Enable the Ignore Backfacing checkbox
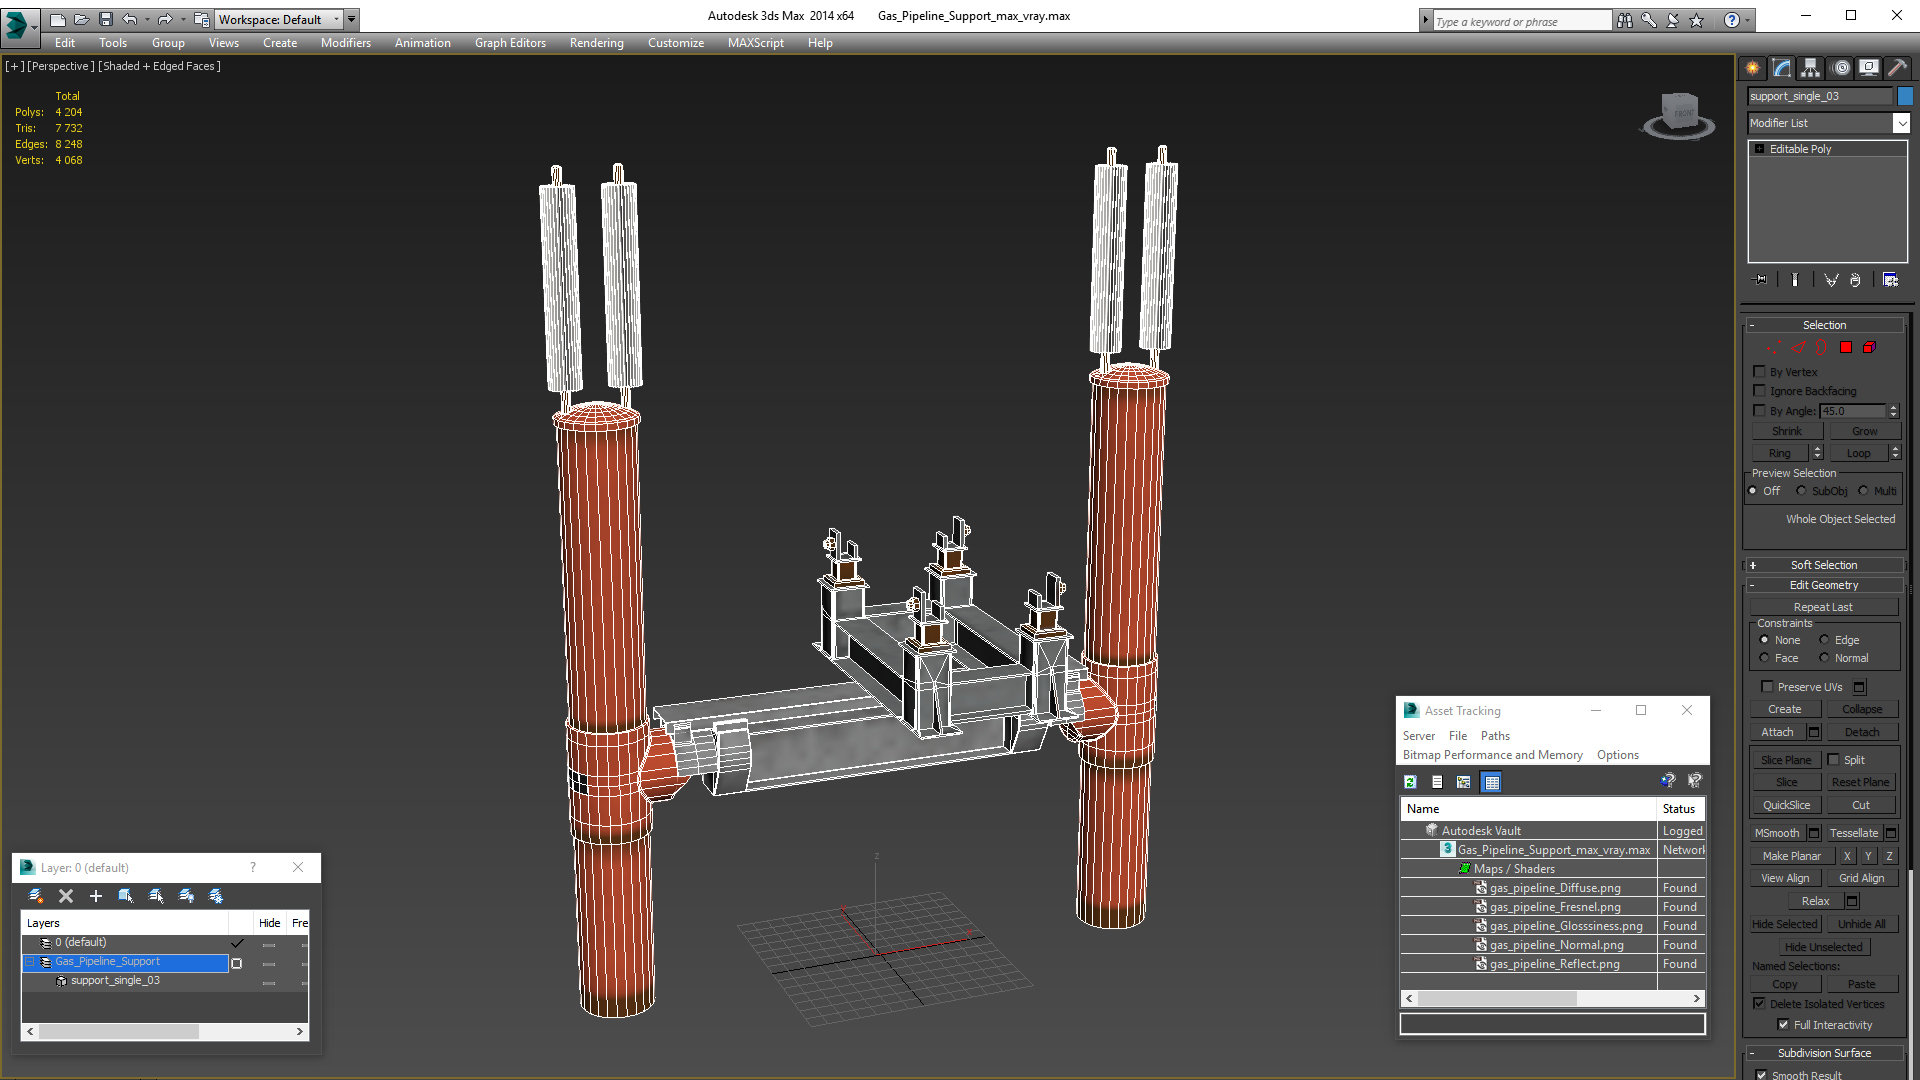Viewport: 1920px width, 1080px height. pos(1759,391)
